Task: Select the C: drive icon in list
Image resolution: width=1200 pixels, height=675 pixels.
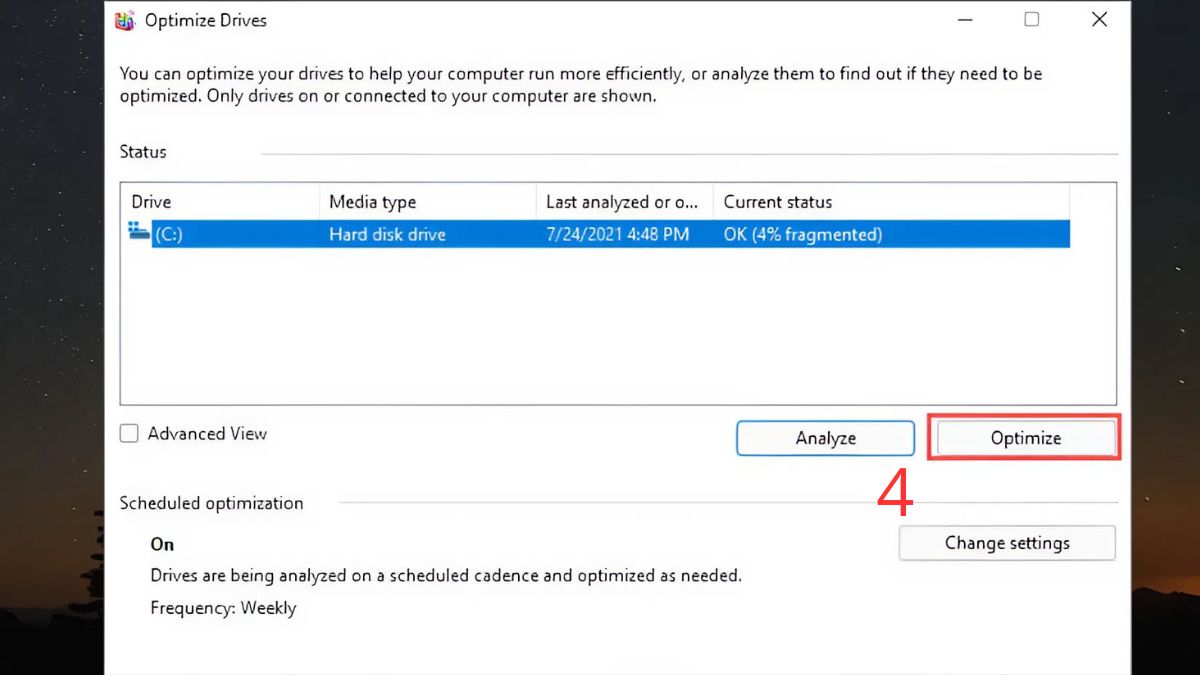Action: (x=139, y=233)
